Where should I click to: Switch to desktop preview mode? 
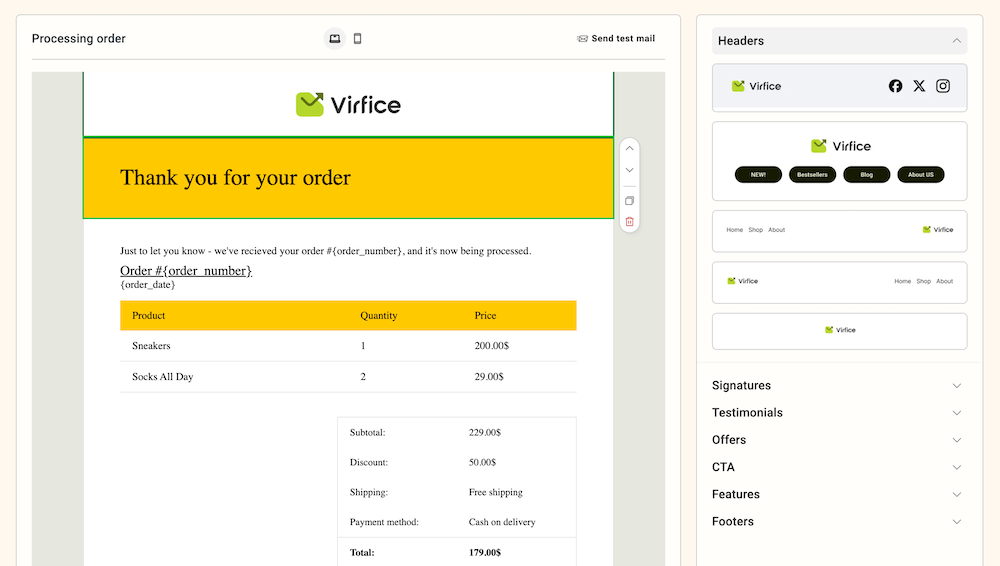tap(334, 38)
